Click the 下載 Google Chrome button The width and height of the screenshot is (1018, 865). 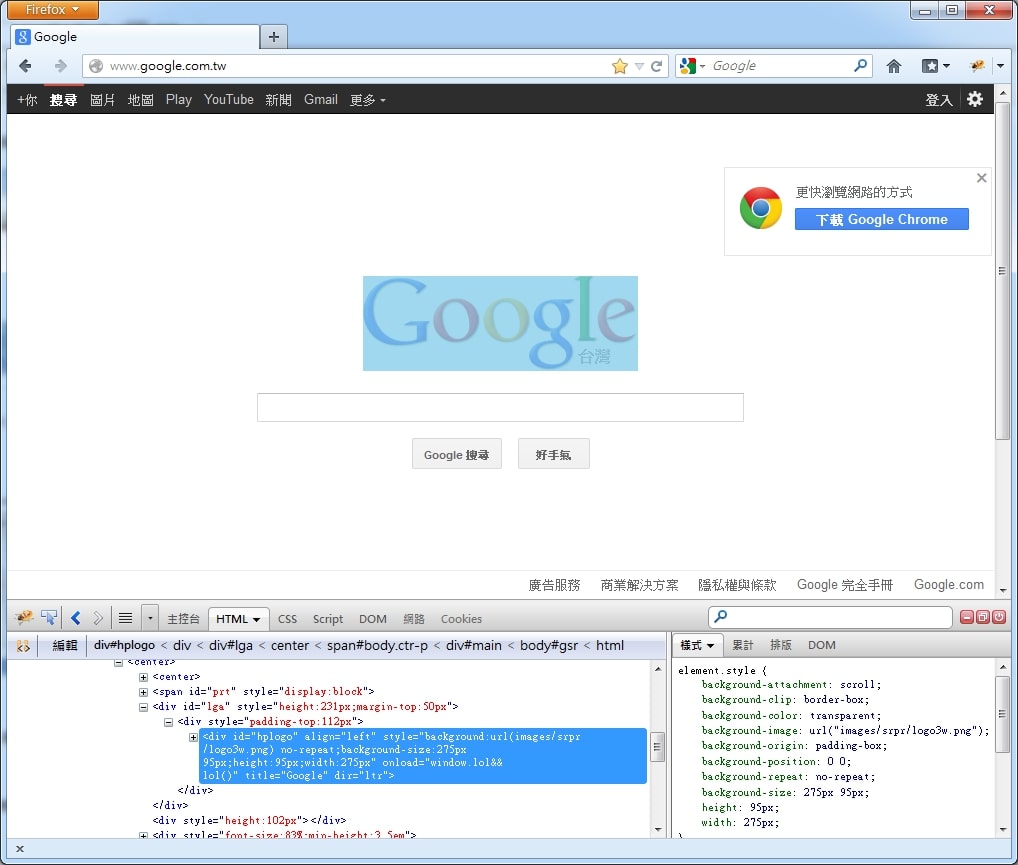pyautogui.click(x=882, y=219)
